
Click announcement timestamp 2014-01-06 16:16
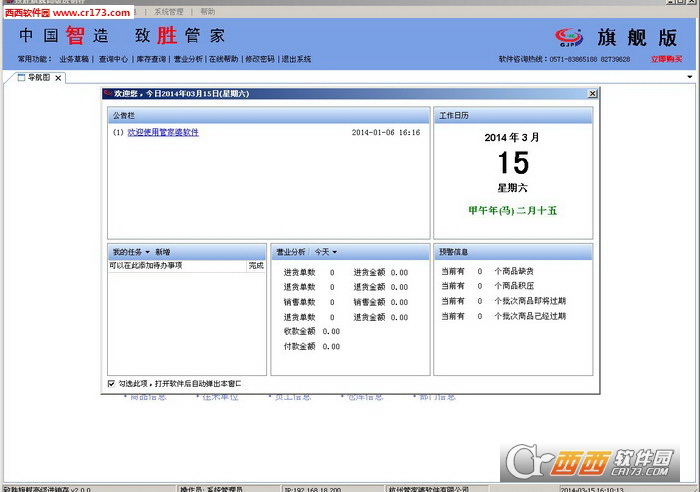tap(386, 132)
